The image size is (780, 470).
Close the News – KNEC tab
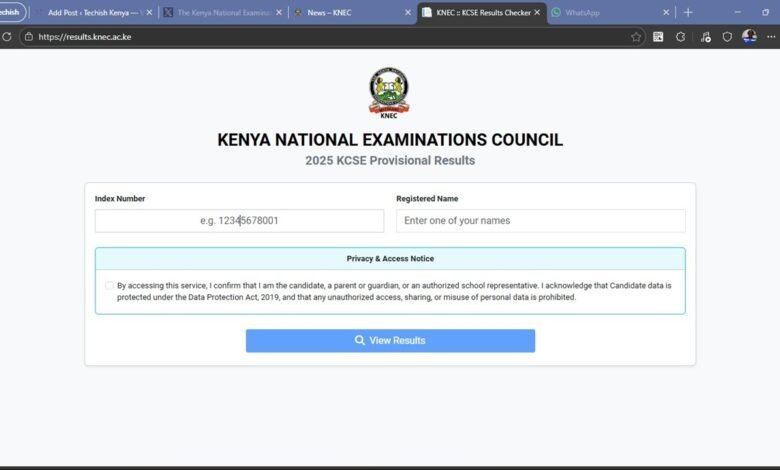pyautogui.click(x=408, y=12)
